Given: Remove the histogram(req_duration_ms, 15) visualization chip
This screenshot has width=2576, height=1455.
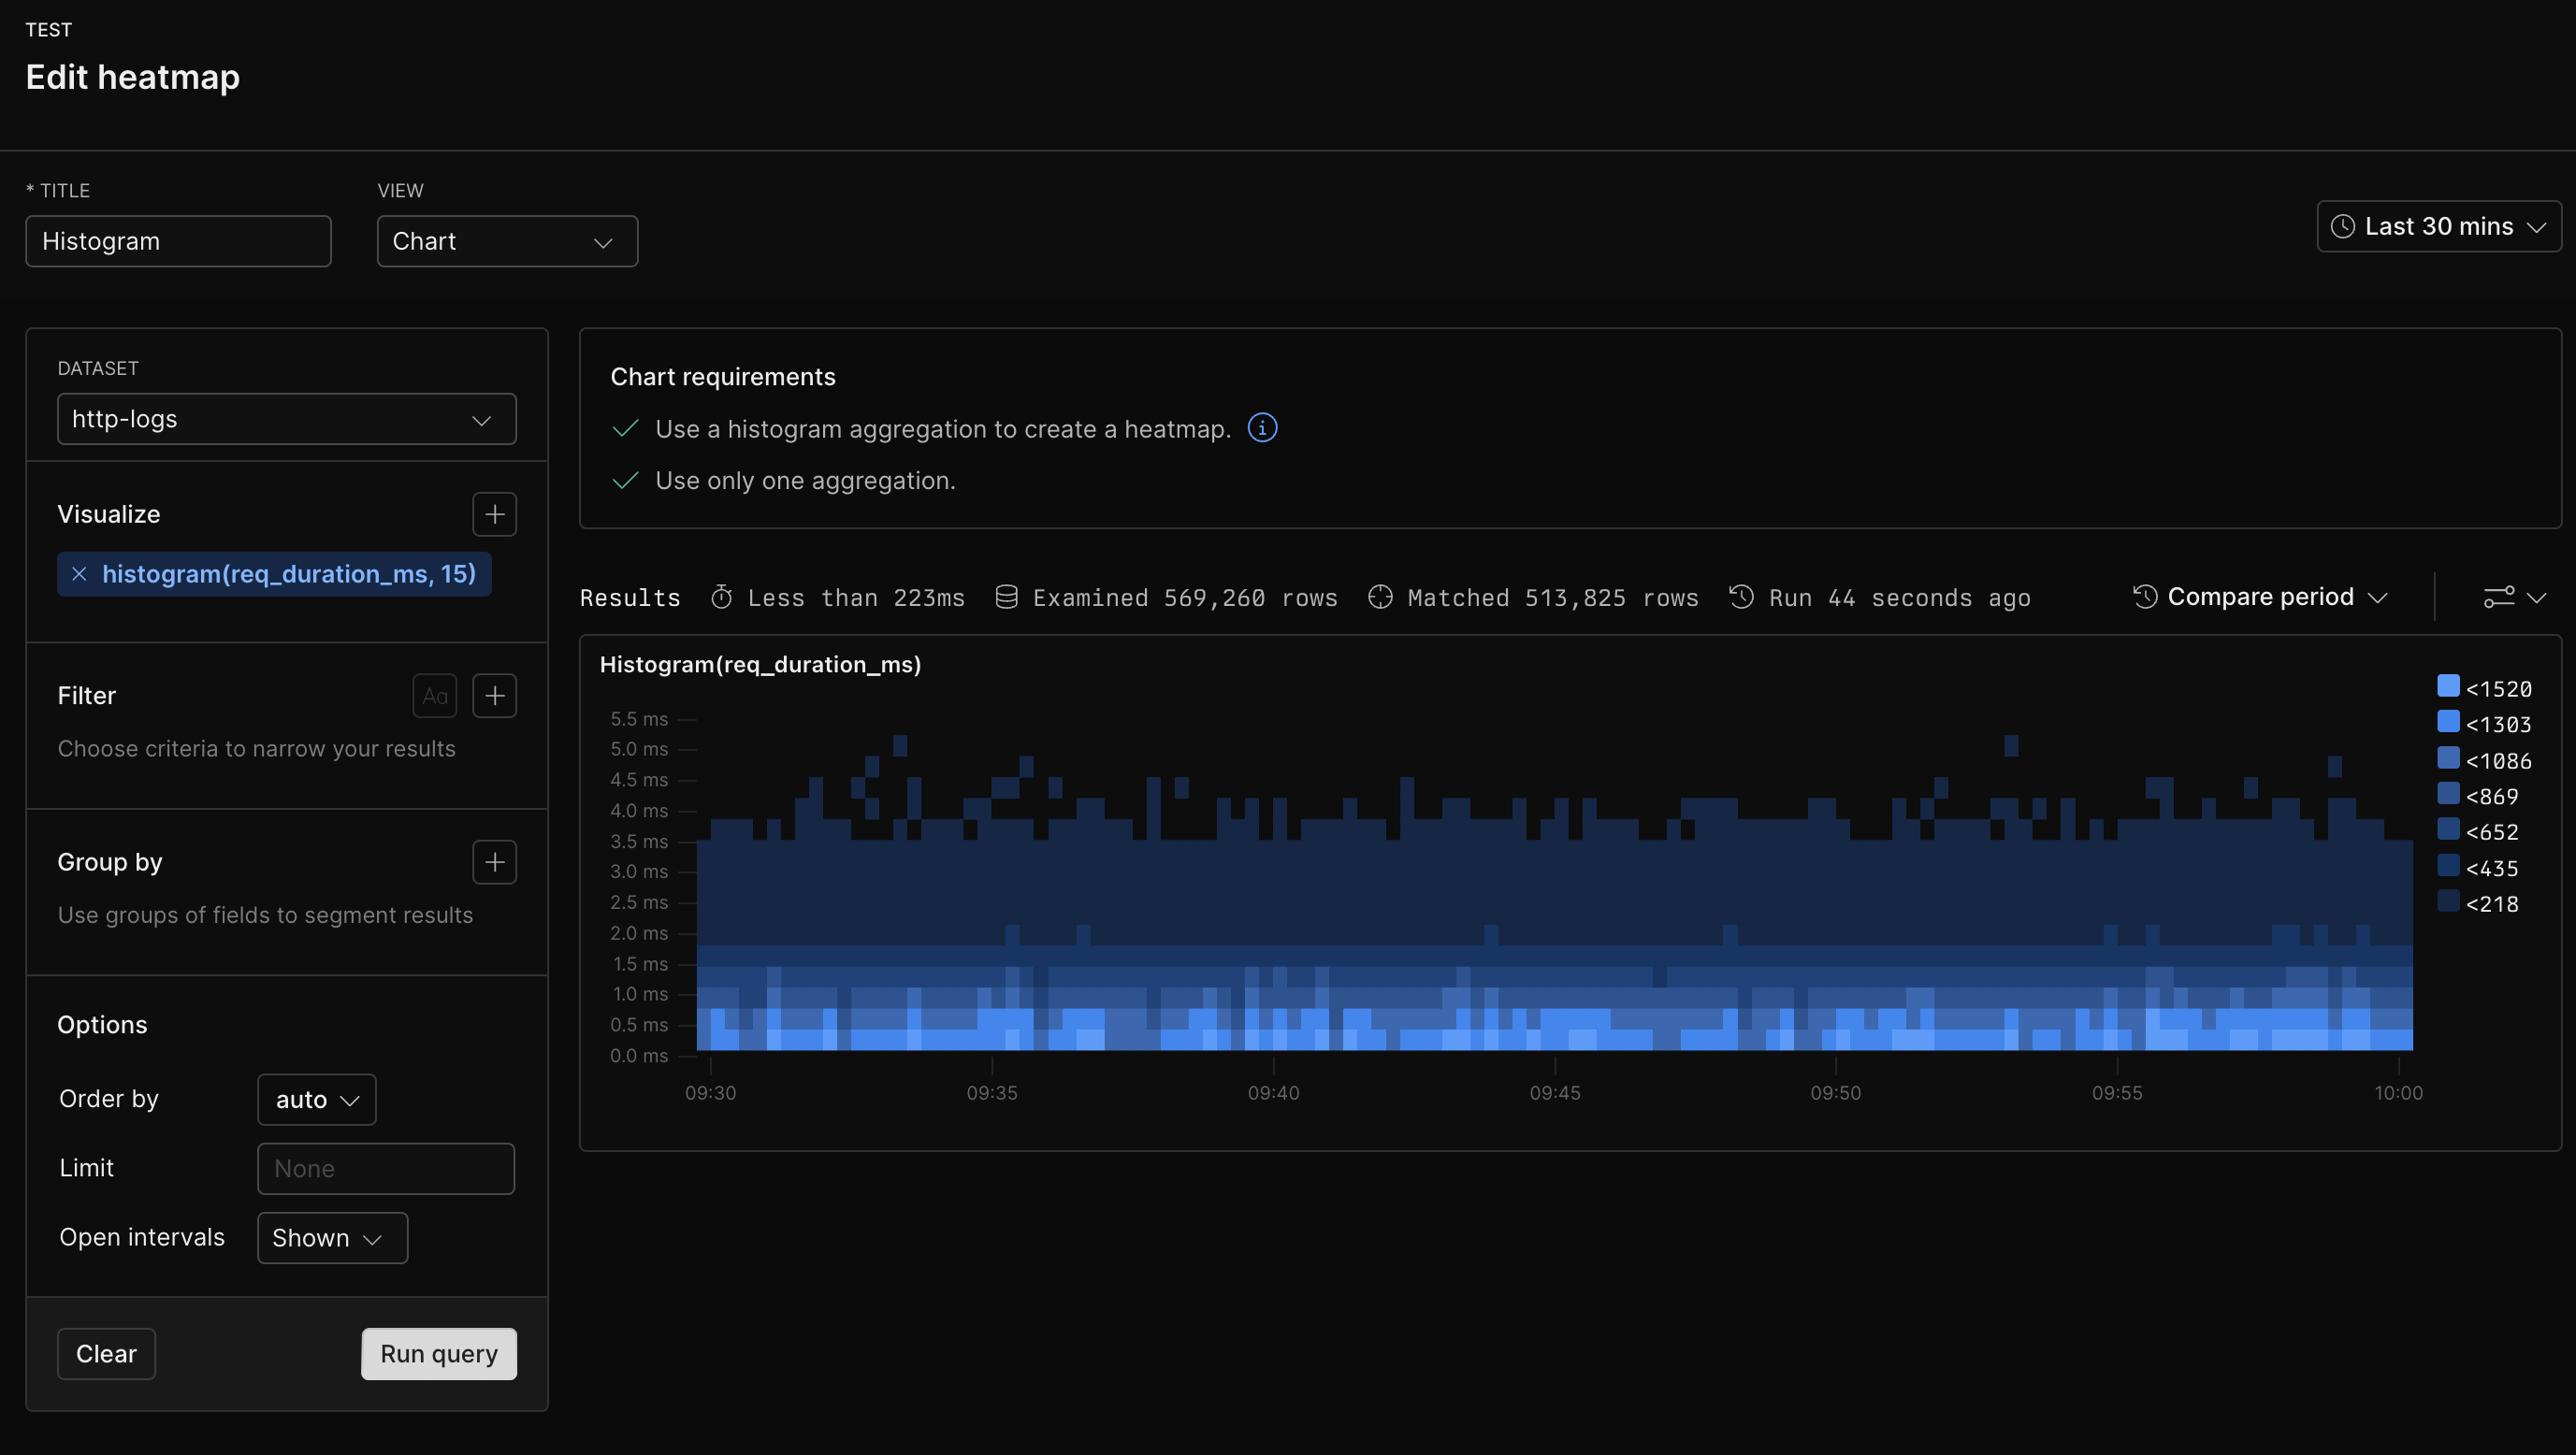Looking at the screenshot, I should point(80,574).
